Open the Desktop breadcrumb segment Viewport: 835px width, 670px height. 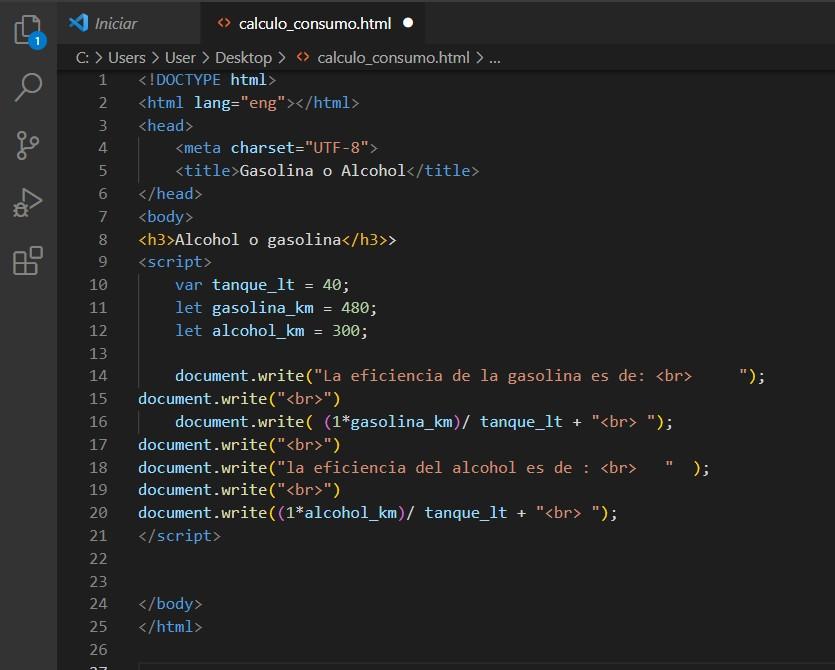coord(243,58)
